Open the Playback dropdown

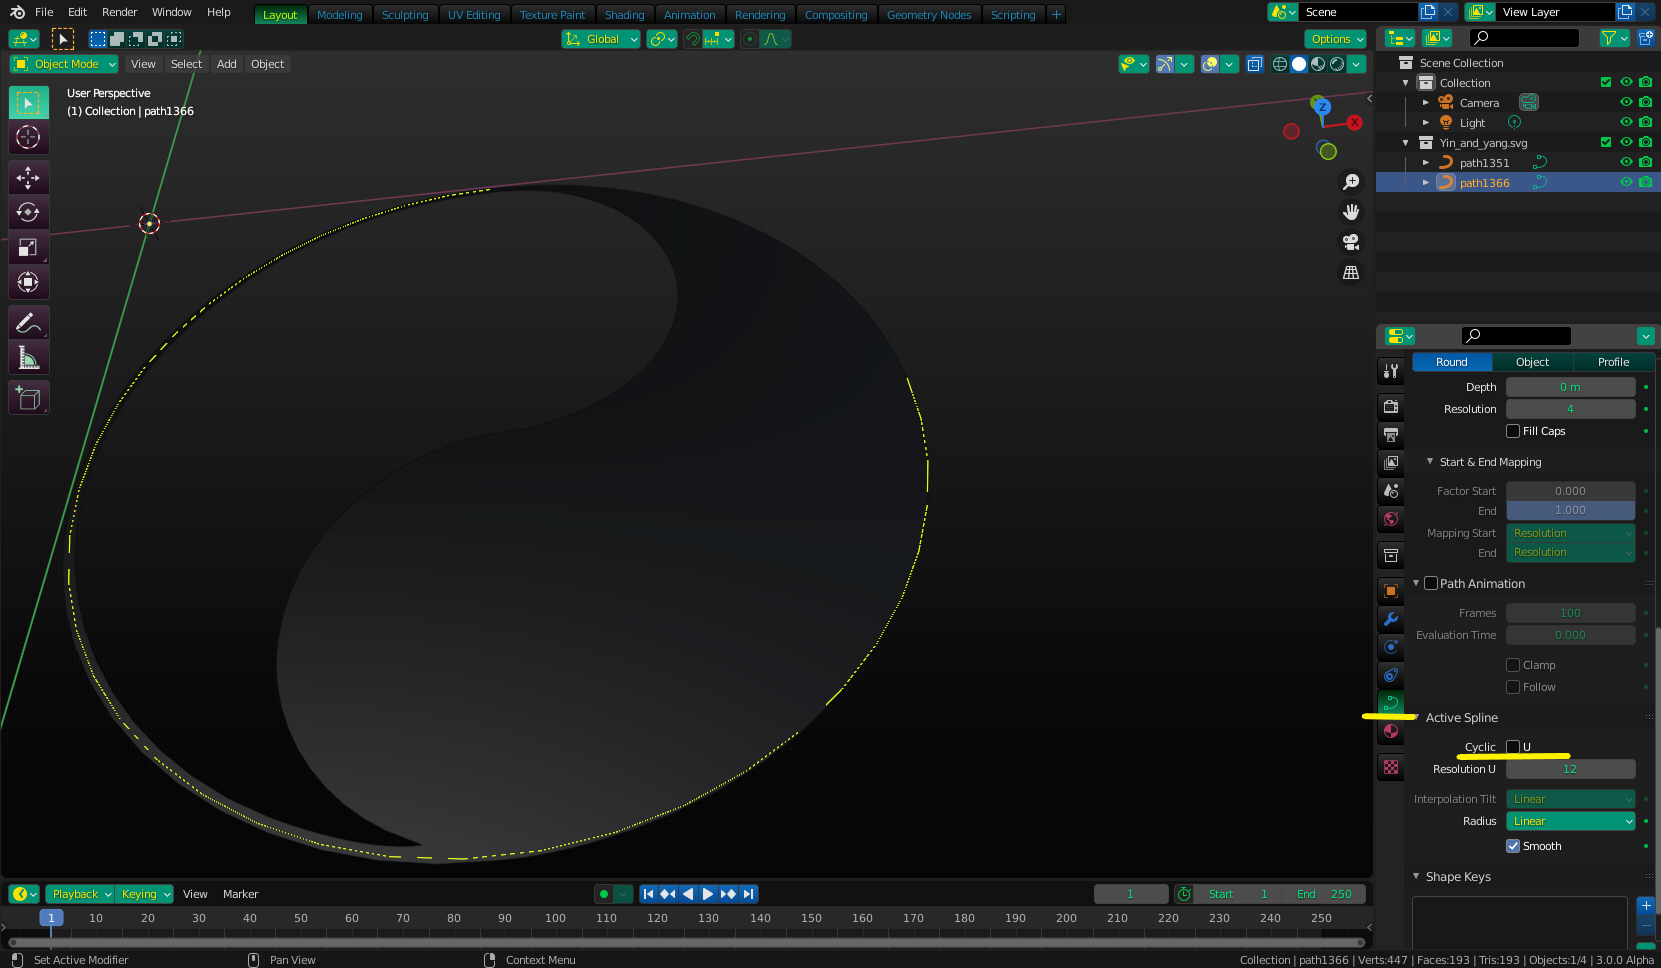tap(79, 894)
